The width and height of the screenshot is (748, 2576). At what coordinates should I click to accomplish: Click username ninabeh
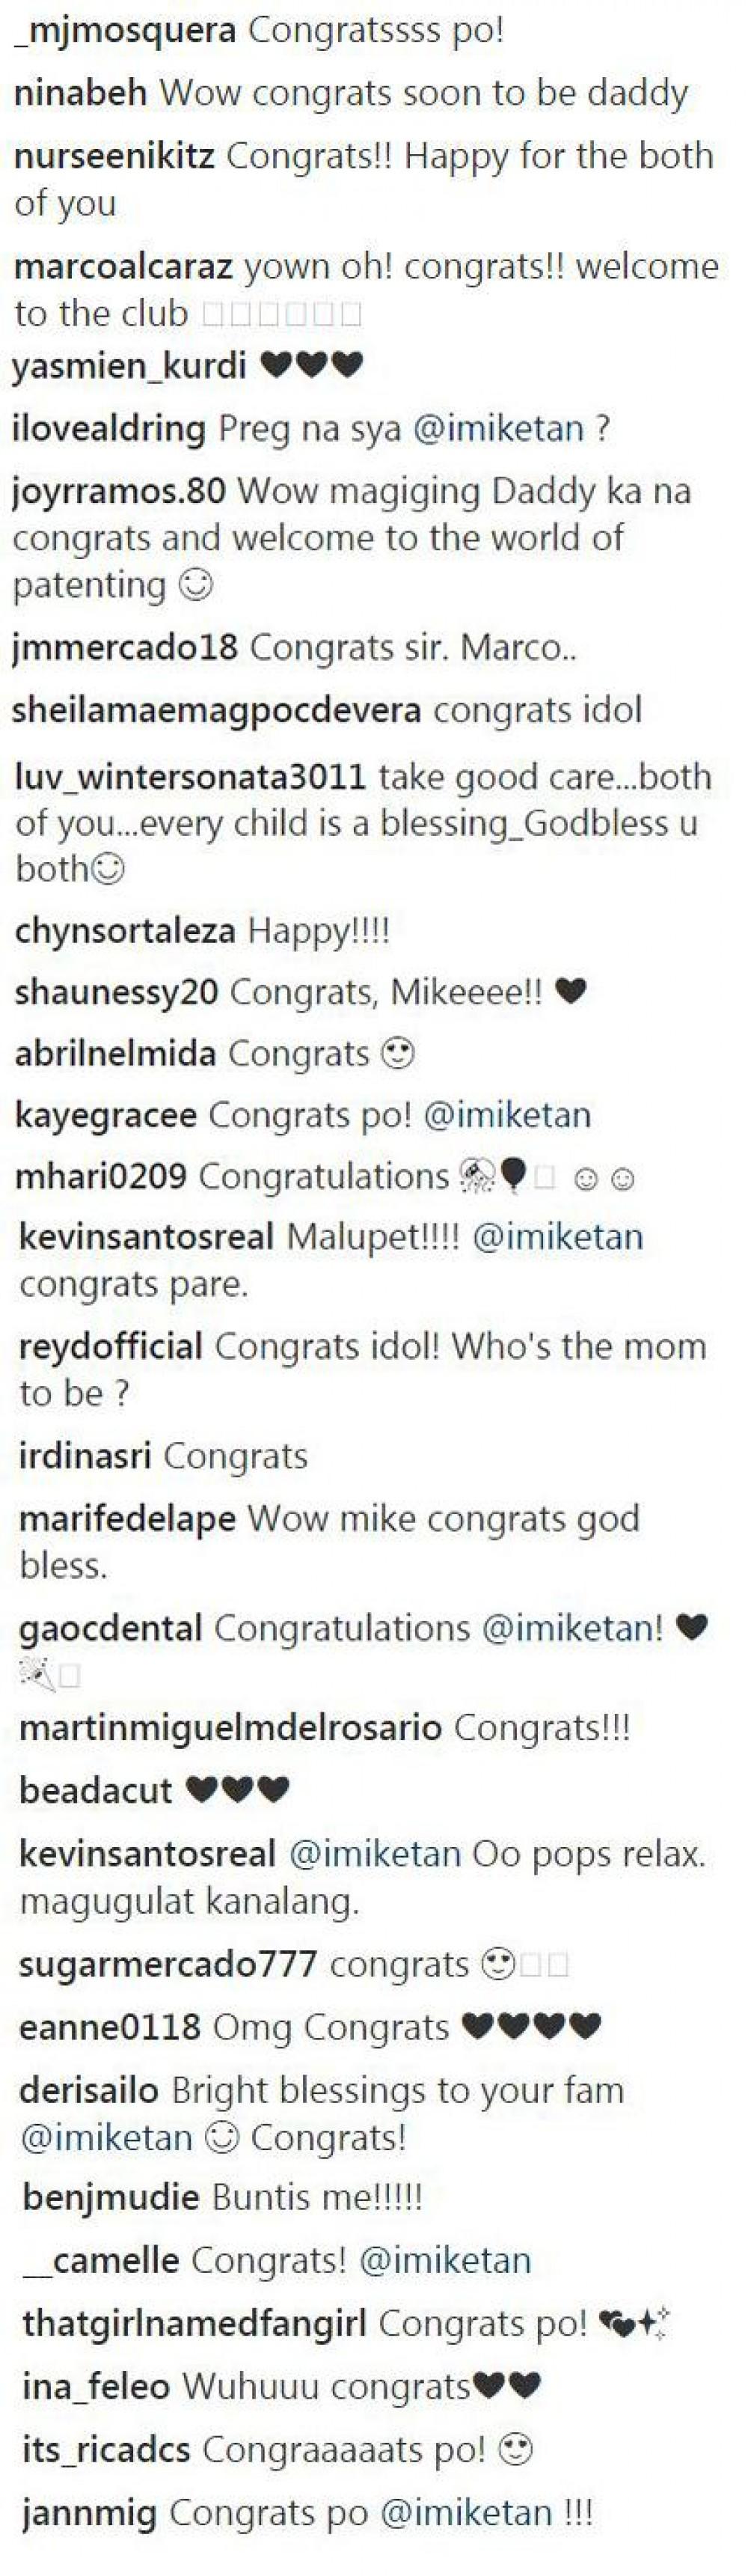[81, 93]
